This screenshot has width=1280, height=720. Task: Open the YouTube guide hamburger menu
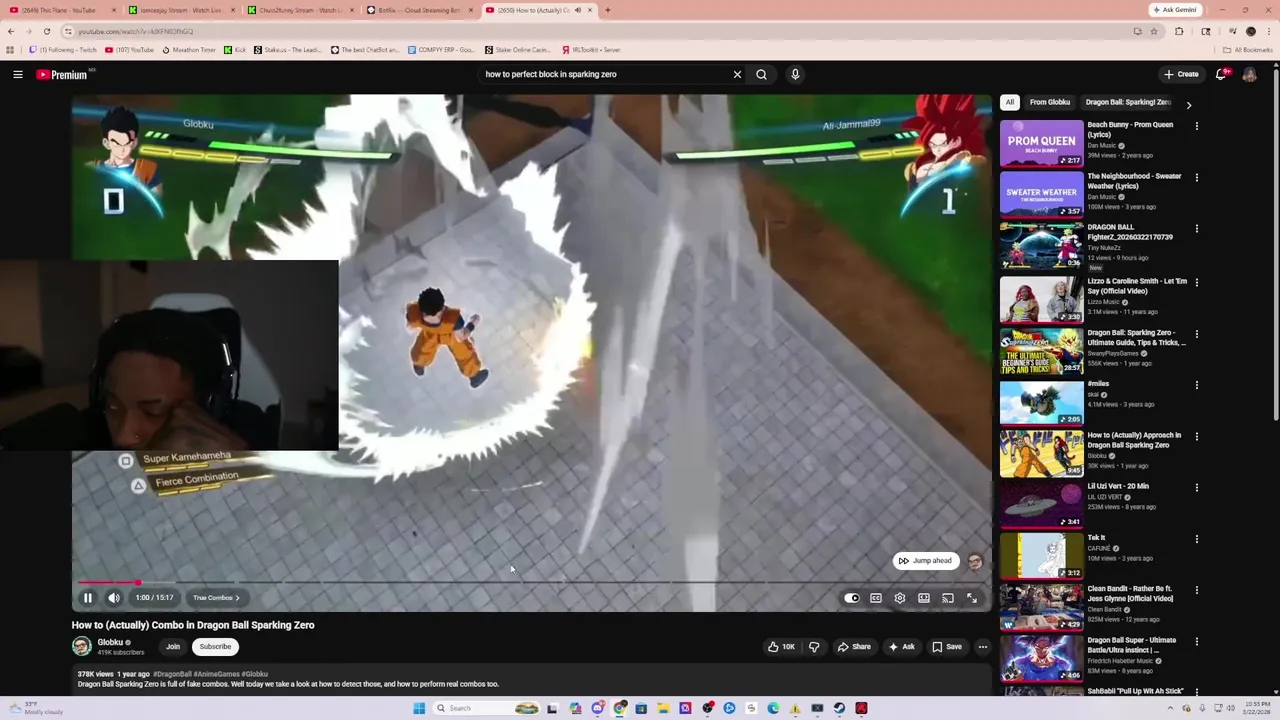pos(18,74)
